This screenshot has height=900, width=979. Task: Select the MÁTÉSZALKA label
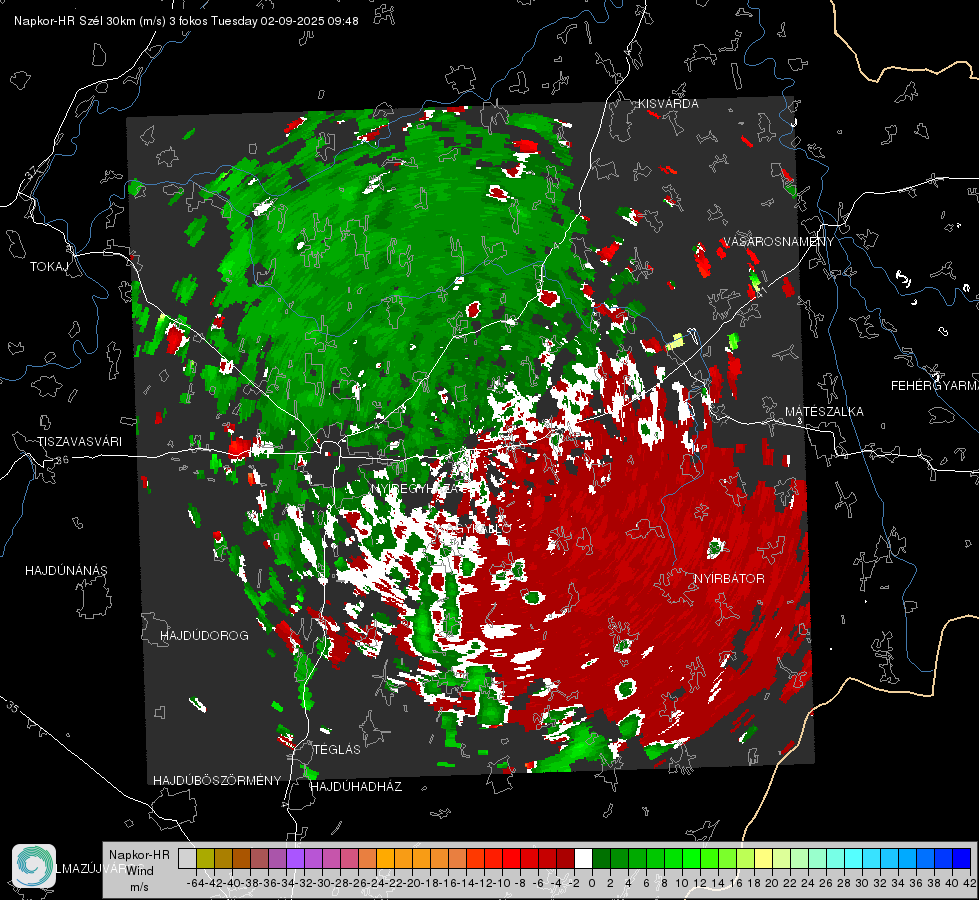pos(824,412)
